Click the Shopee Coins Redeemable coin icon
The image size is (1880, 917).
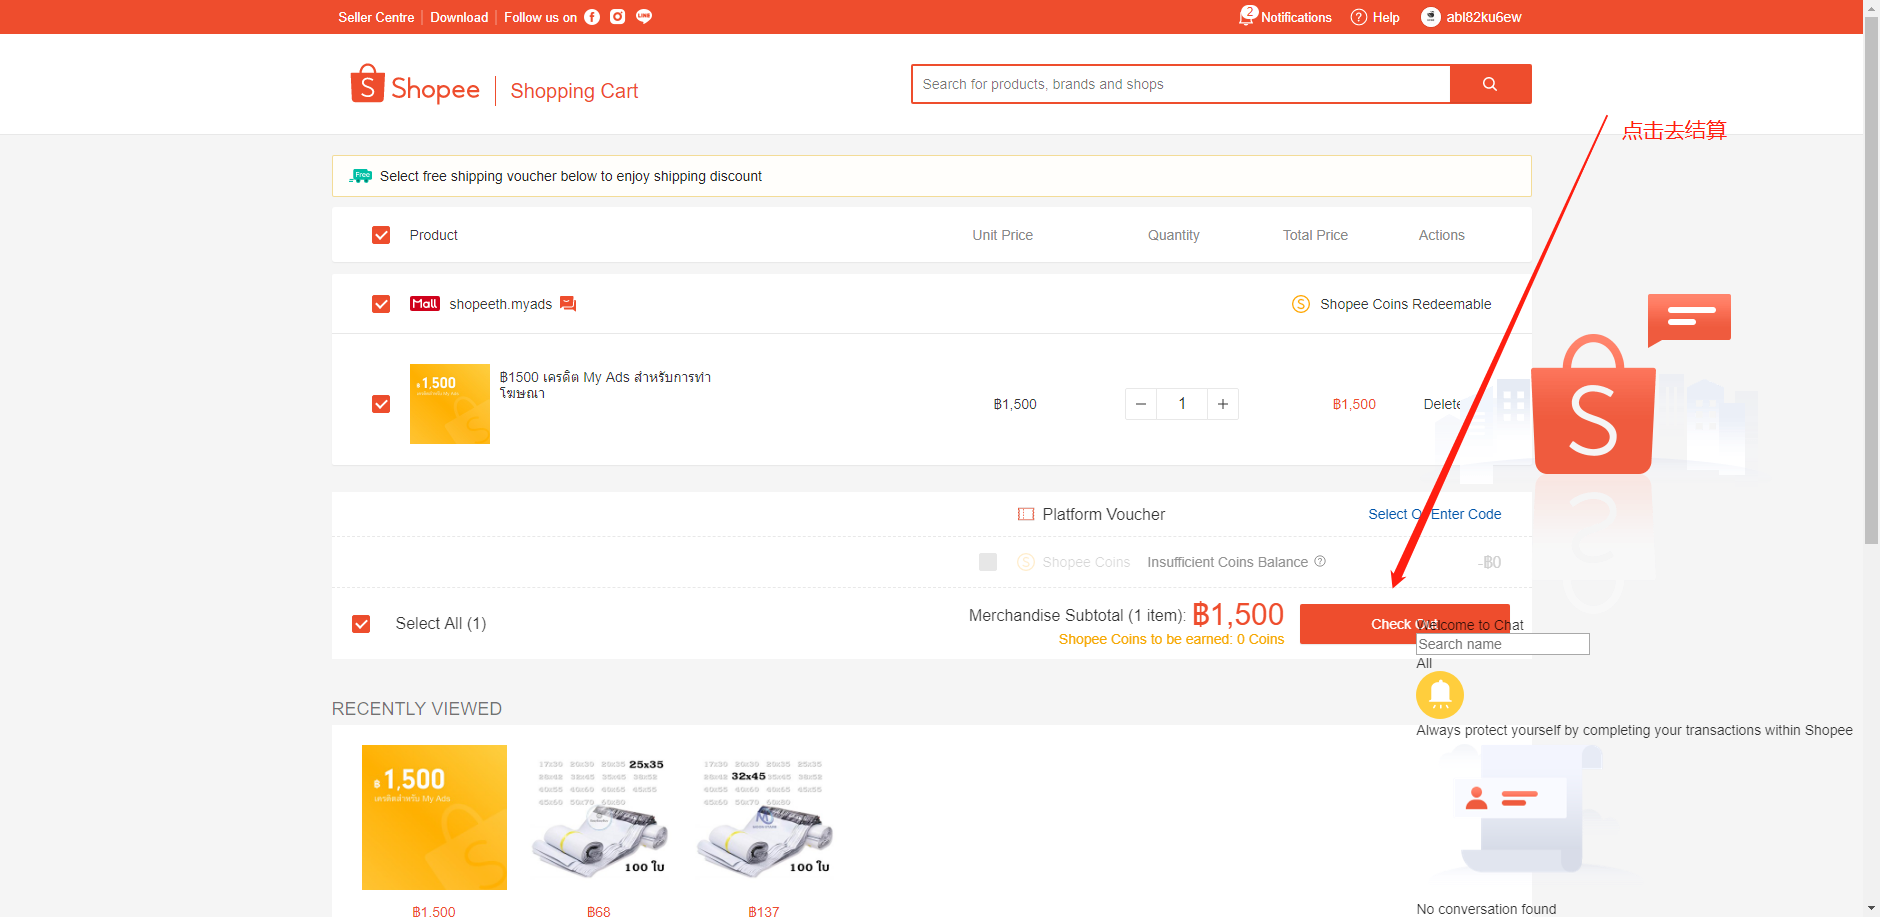[x=1301, y=304]
